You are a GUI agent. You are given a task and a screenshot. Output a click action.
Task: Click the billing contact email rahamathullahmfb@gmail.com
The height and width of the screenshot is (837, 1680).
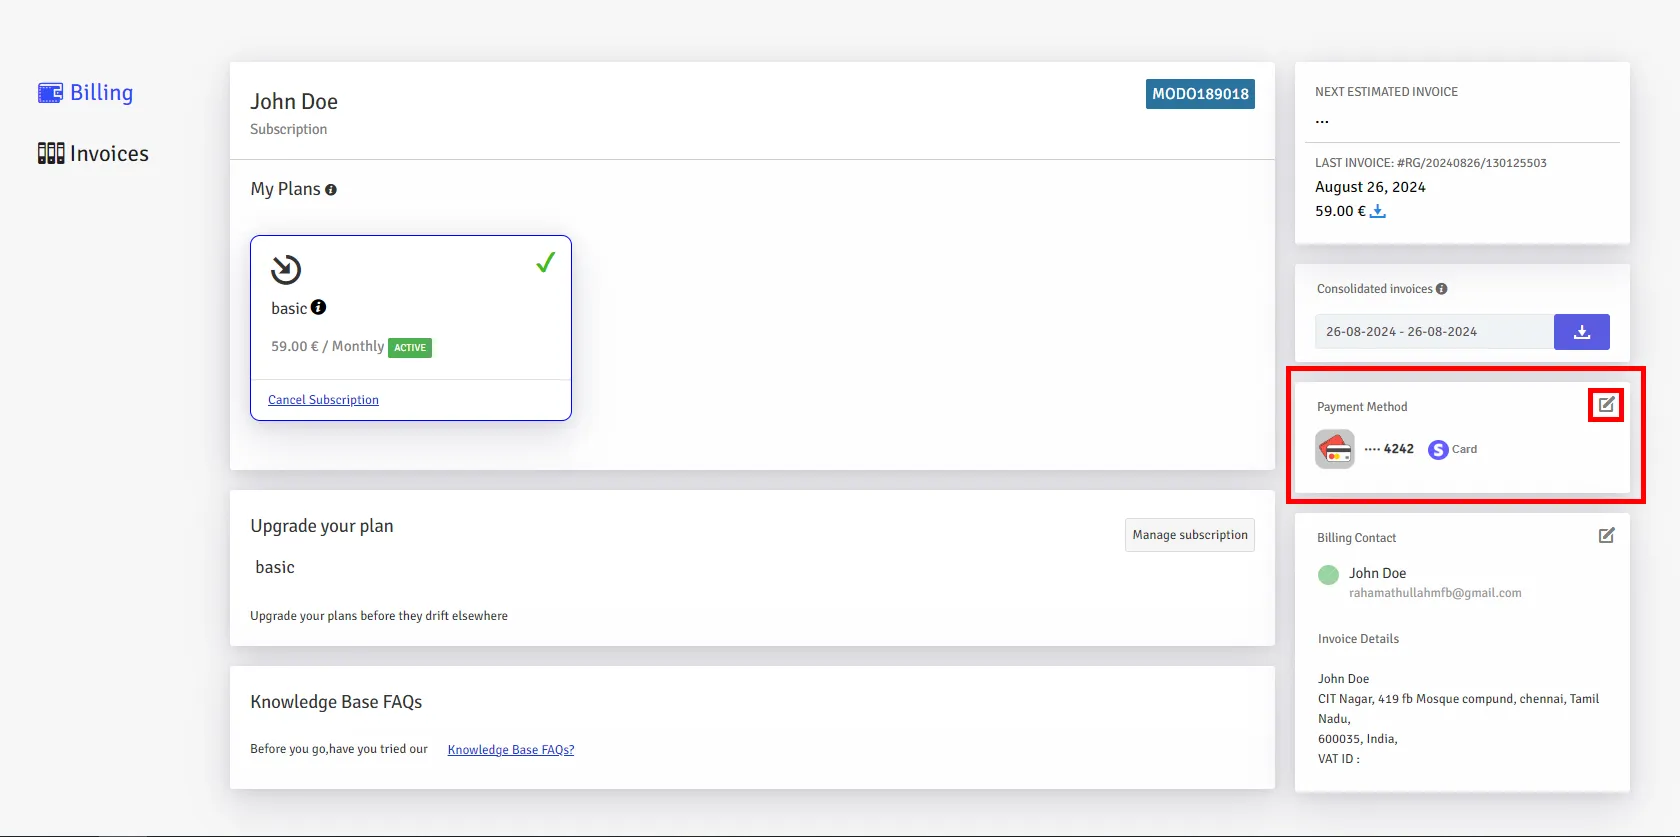pyautogui.click(x=1435, y=593)
